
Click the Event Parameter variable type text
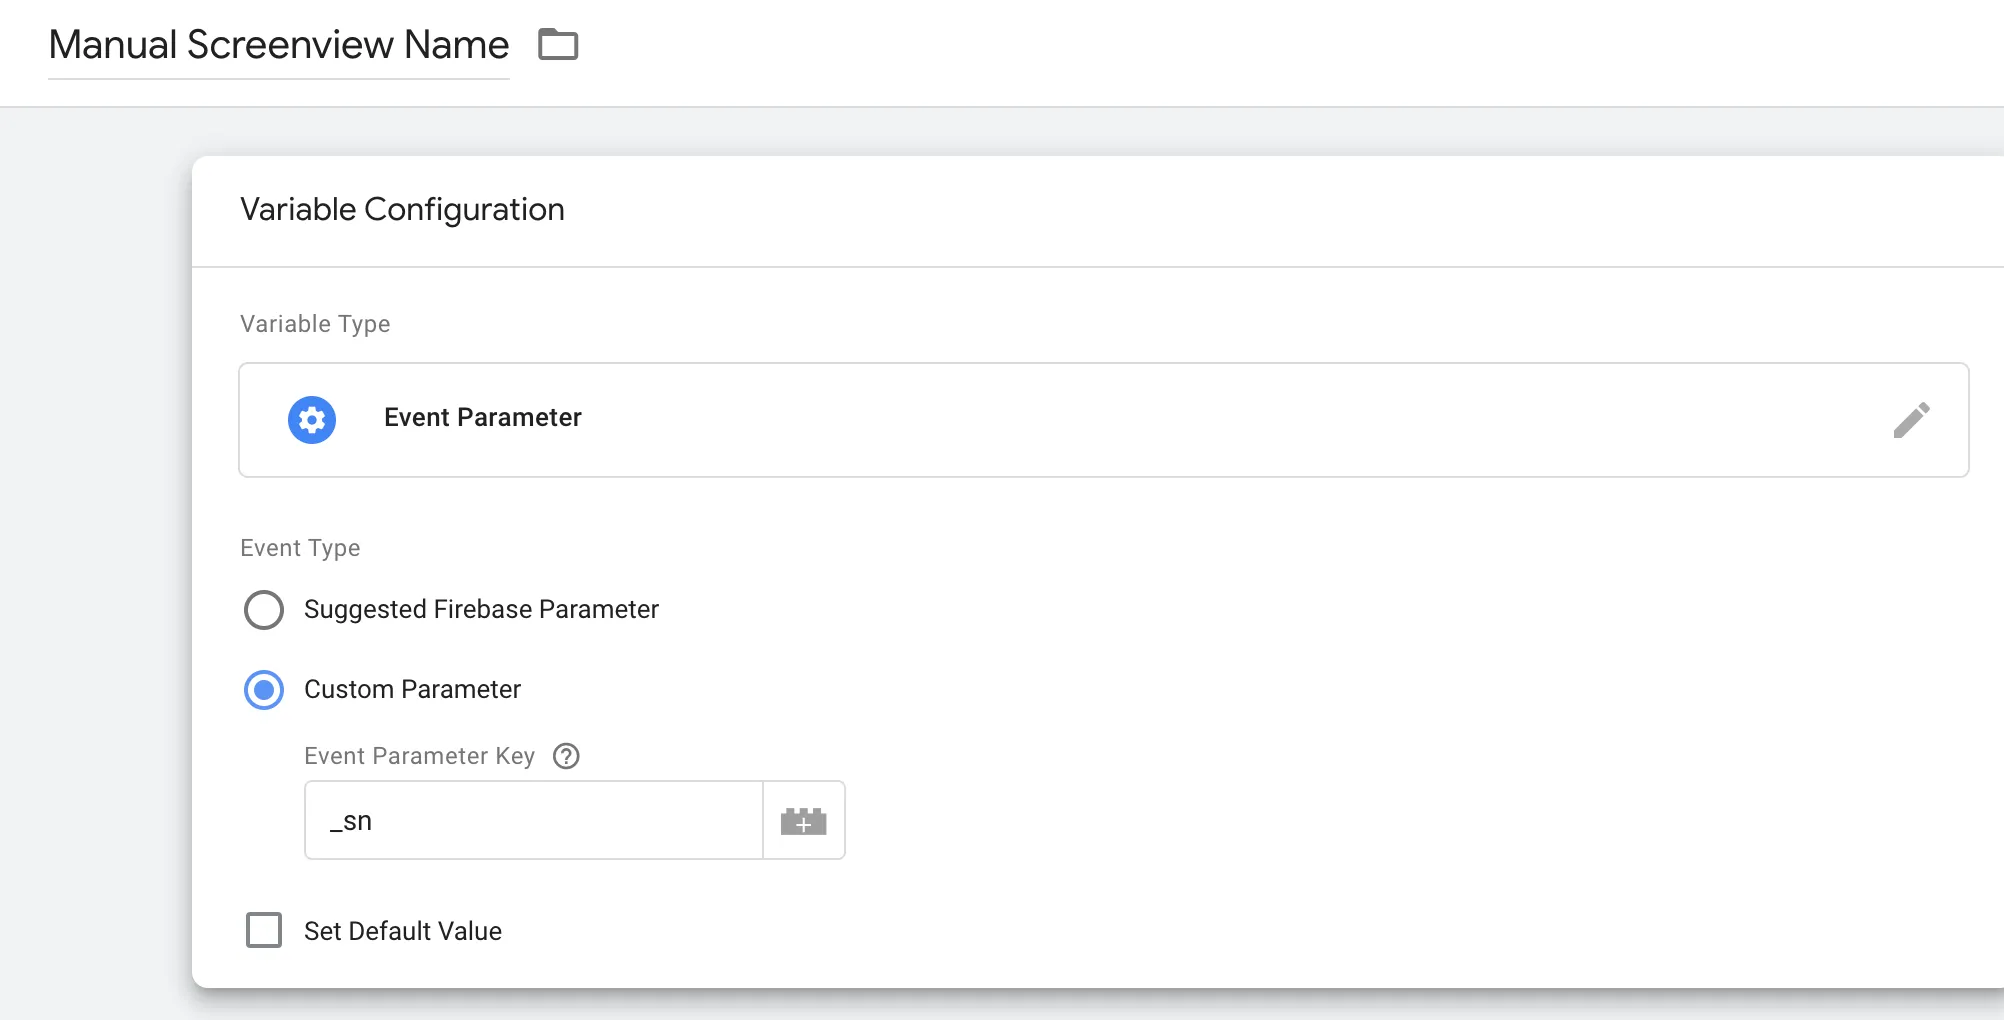point(482,418)
